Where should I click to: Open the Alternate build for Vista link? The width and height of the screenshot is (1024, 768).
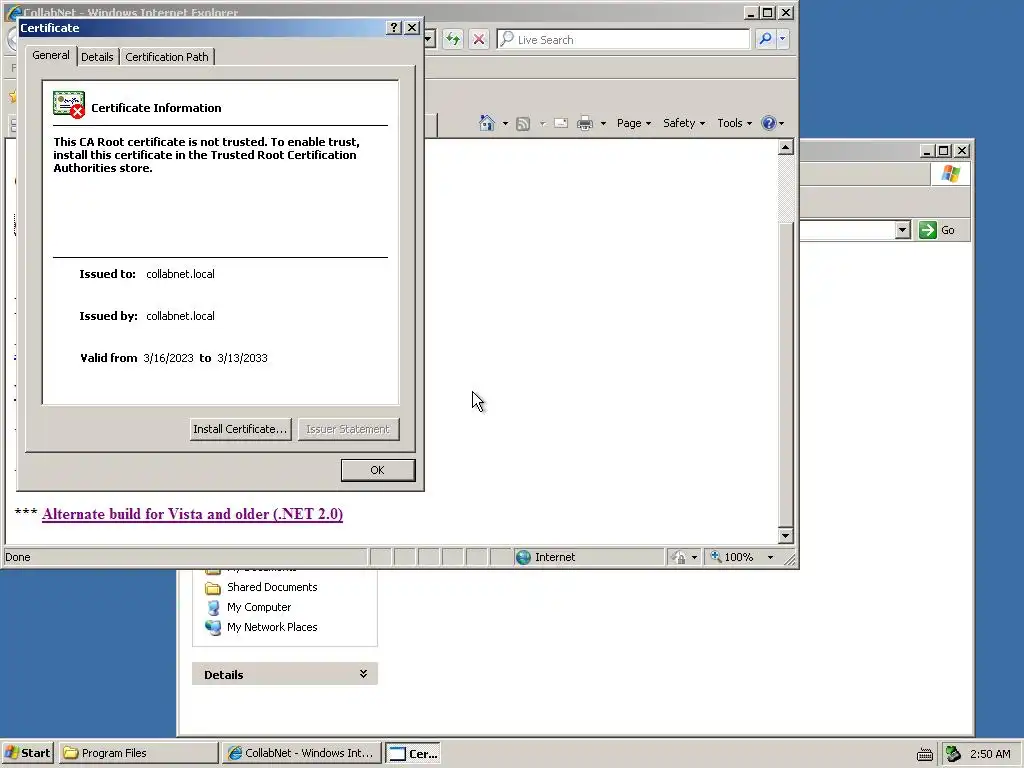193,514
